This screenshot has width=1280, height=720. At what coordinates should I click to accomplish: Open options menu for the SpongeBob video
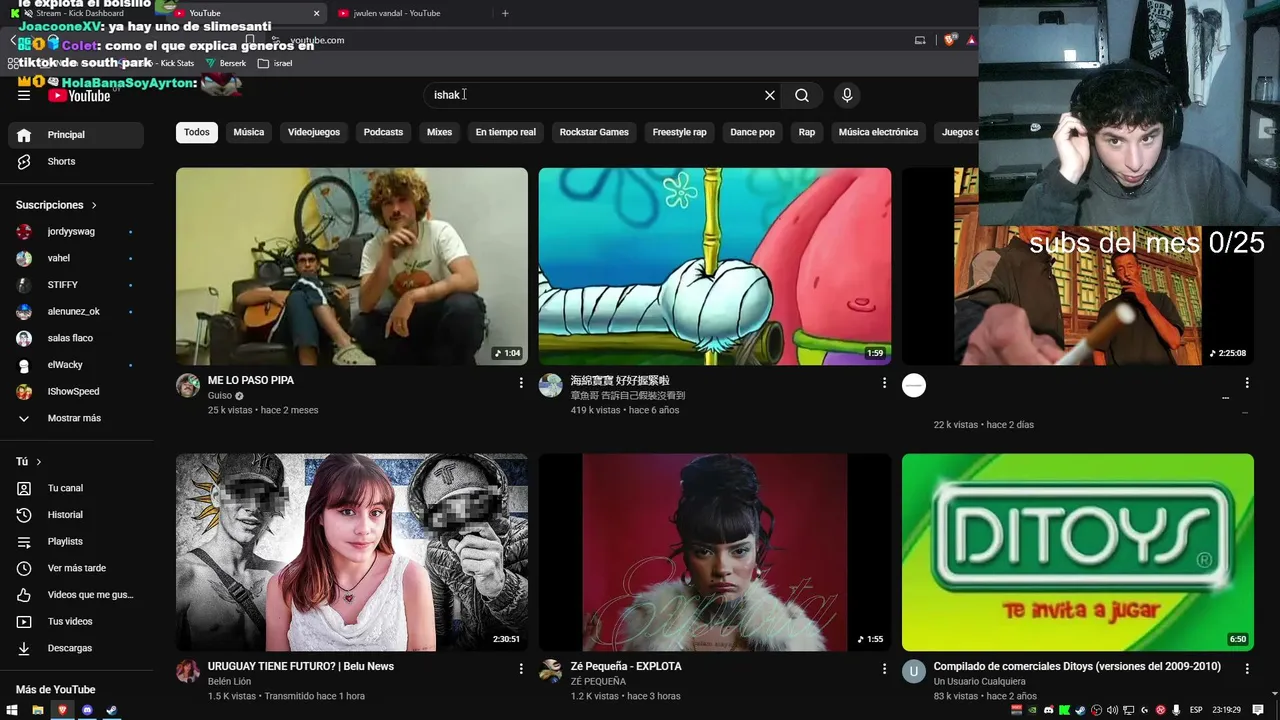pyautogui.click(x=884, y=383)
